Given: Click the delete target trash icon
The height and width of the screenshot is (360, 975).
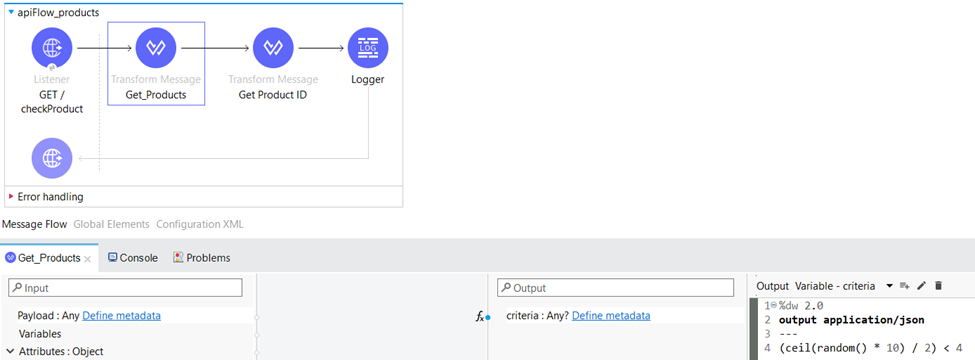Looking at the screenshot, I should [x=938, y=286].
